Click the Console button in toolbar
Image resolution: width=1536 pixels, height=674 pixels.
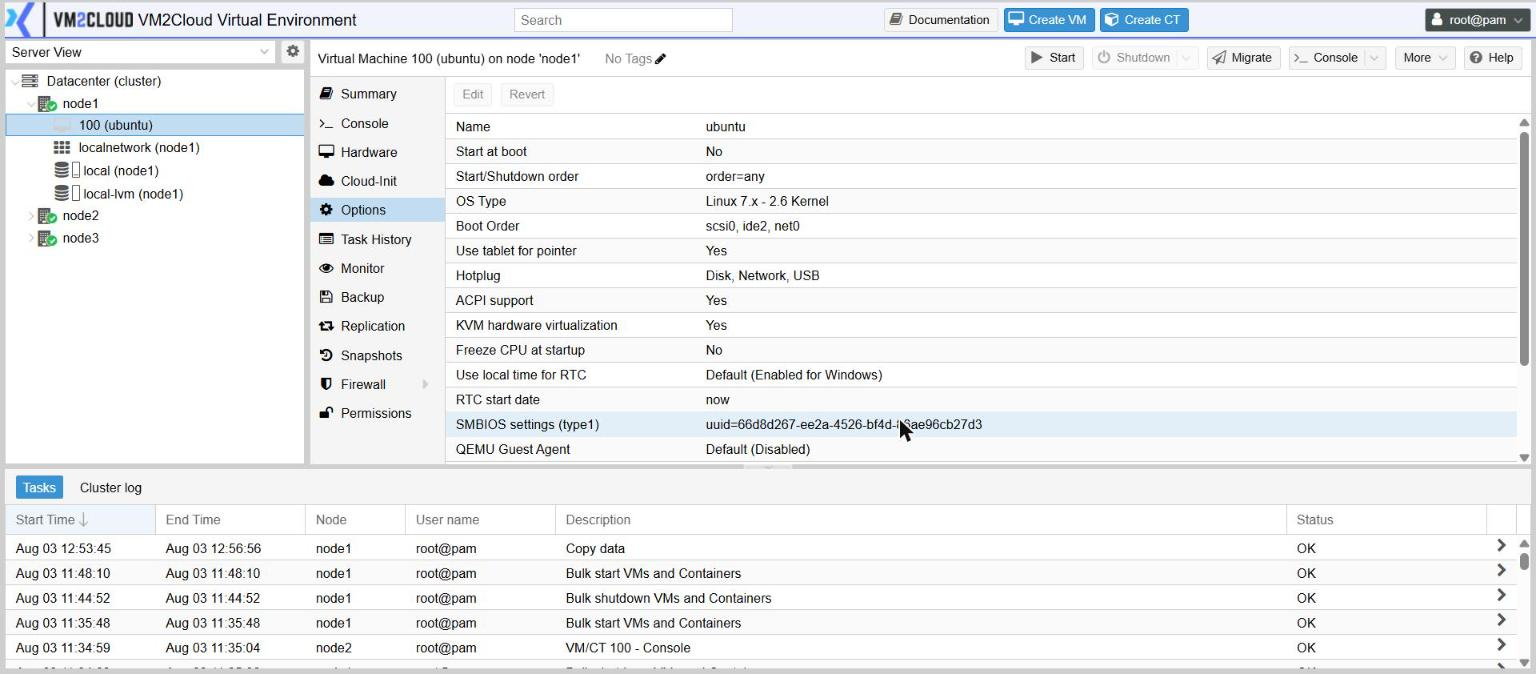(x=1326, y=58)
